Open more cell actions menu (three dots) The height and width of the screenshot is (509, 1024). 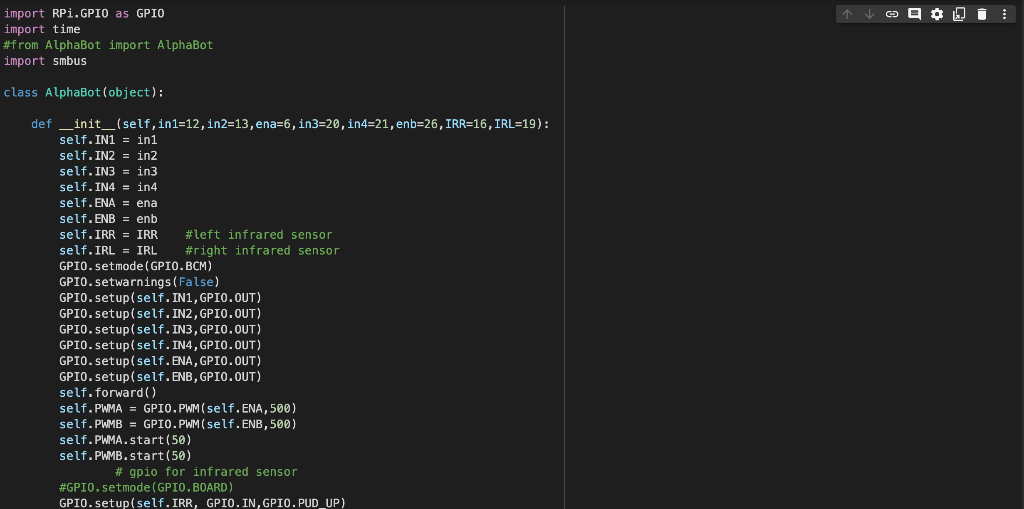[x=1004, y=14]
